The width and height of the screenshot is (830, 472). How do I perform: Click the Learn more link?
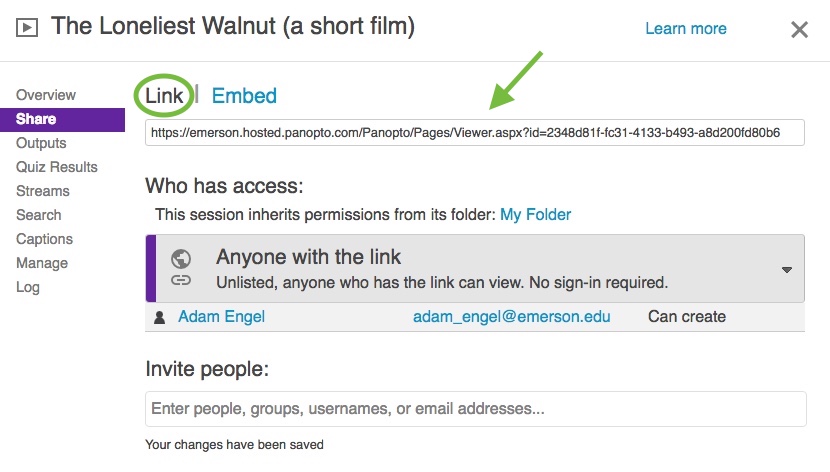[x=685, y=29]
